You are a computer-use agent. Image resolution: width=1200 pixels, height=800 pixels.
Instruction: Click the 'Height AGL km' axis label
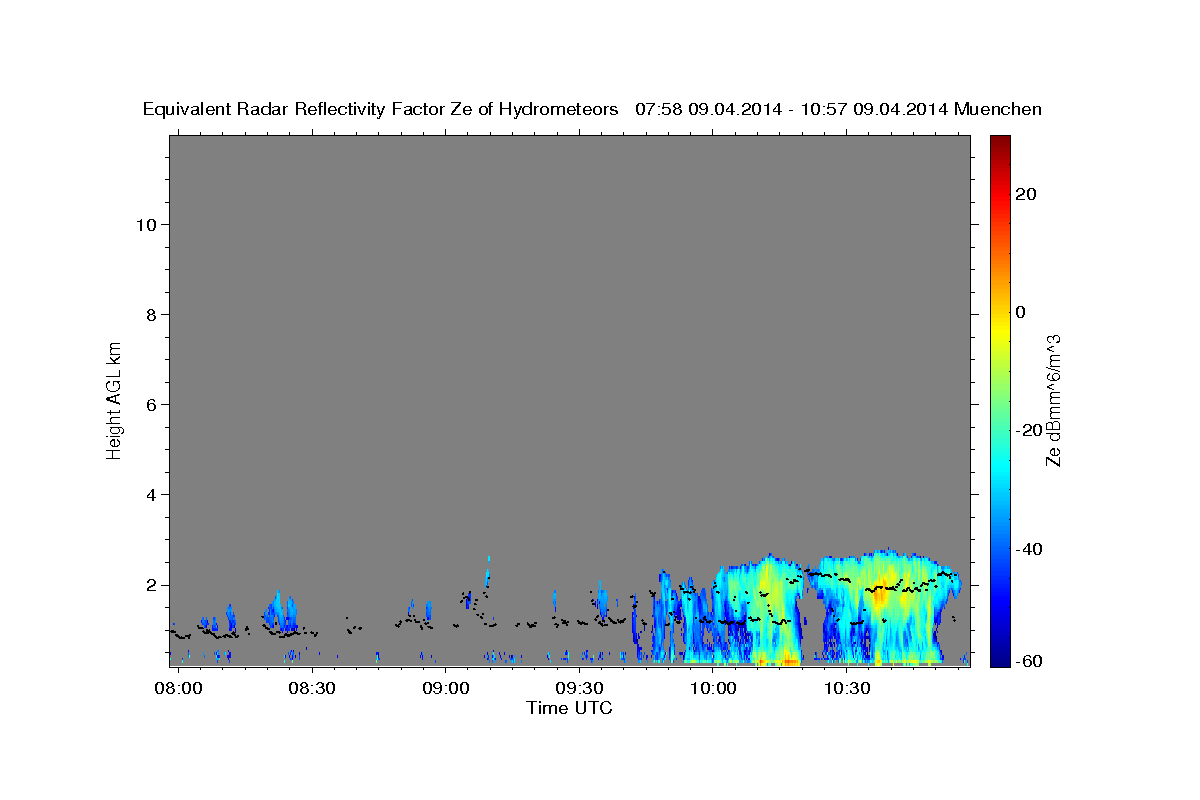(114, 399)
